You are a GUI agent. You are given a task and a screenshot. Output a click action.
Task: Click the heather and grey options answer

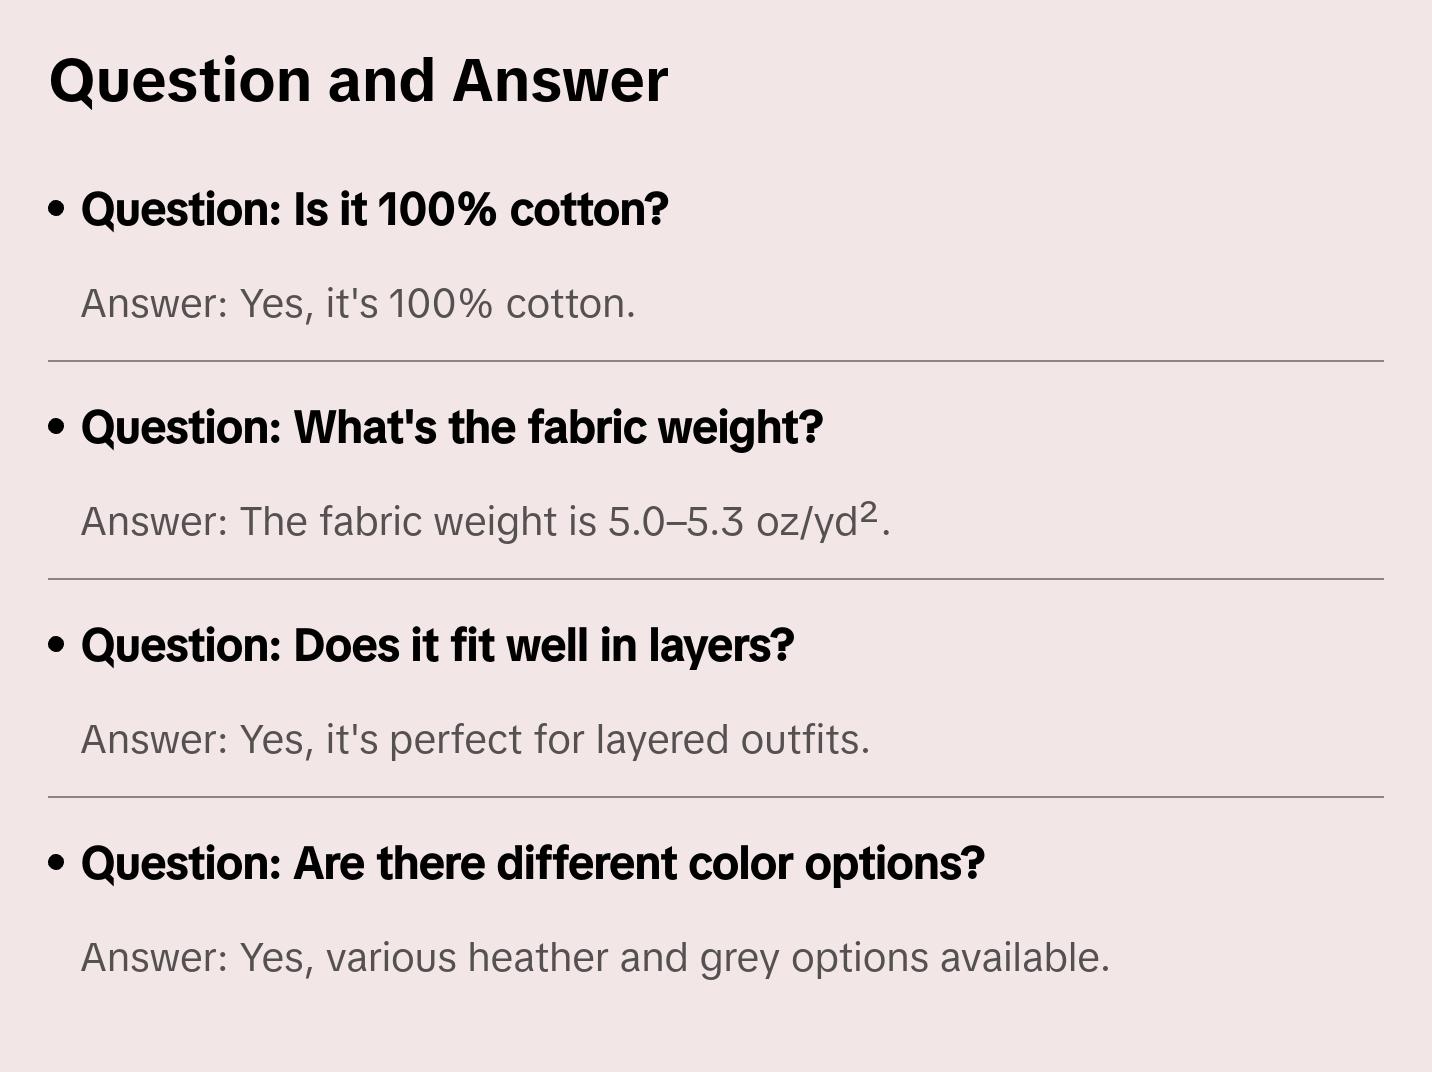pyautogui.click(x=595, y=958)
